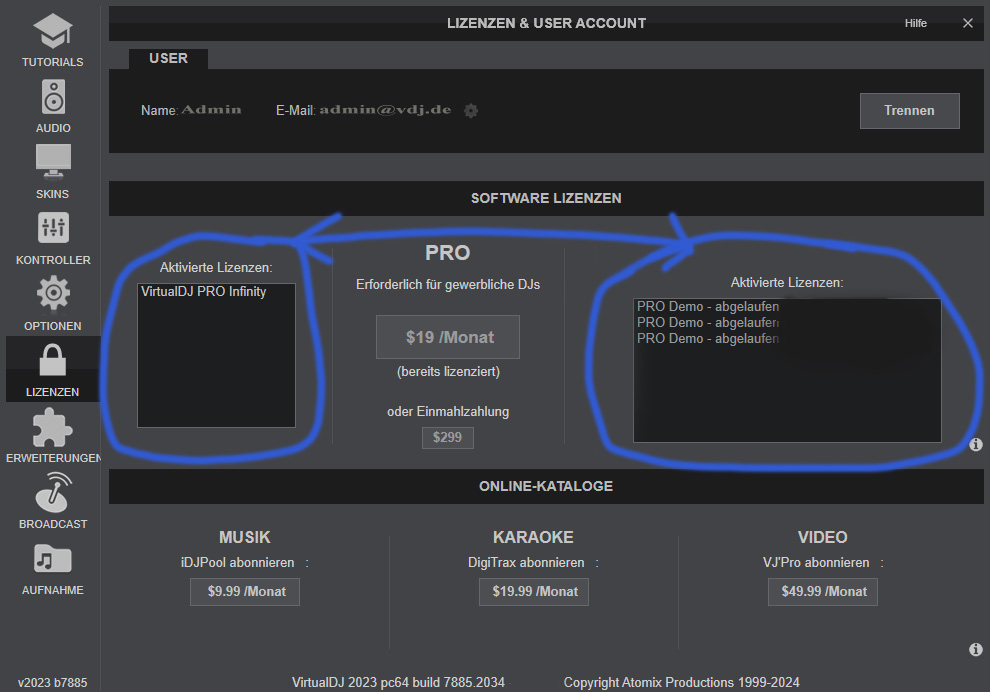Click info icon in Online-Kataloge section
This screenshot has width=990, height=692.
click(975, 649)
